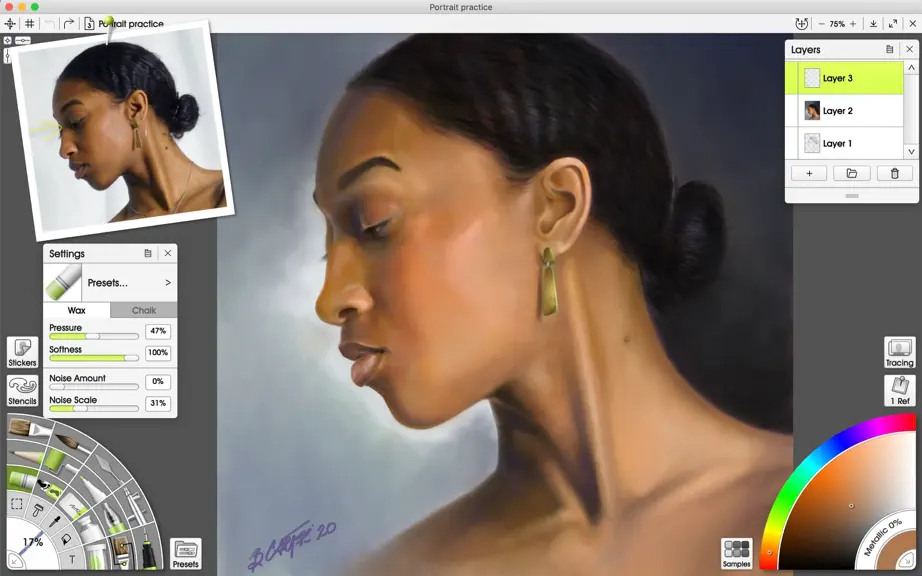922x576 pixels.
Task: Toggle fullscreen workbench mode icon
Action: coord(893,24)
